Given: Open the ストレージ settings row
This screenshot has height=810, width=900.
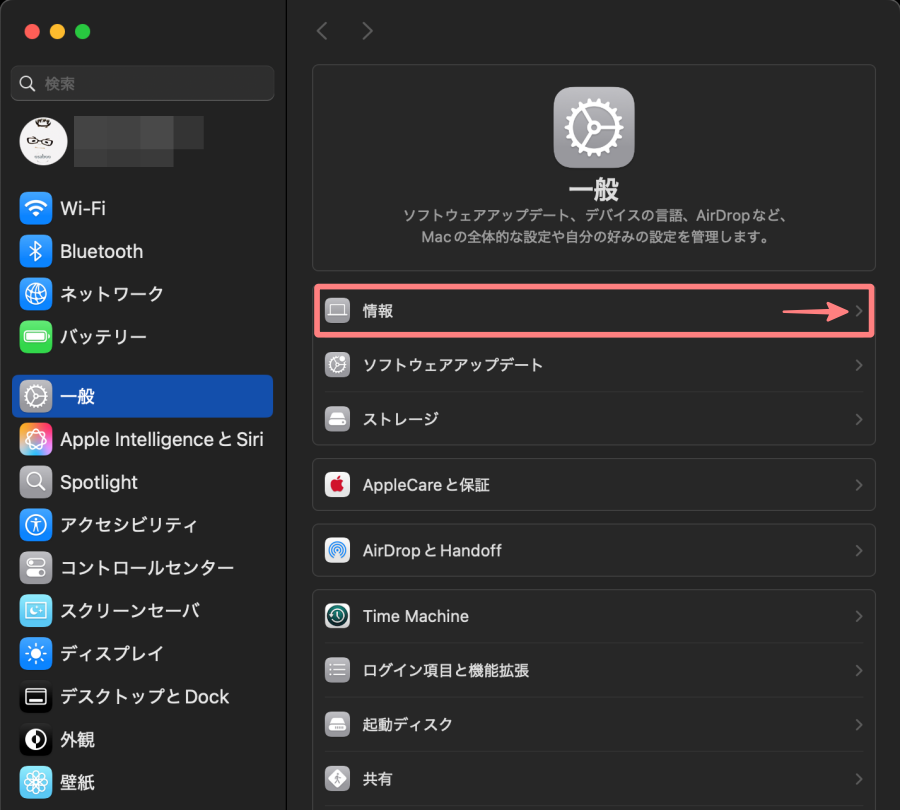Looking at the screenshot, I should point(594,419).
